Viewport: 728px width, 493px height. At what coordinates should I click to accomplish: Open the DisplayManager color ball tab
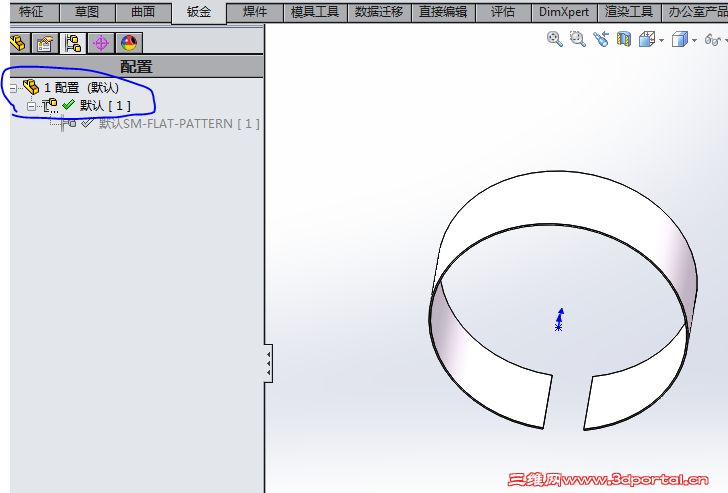coord(129,43)
